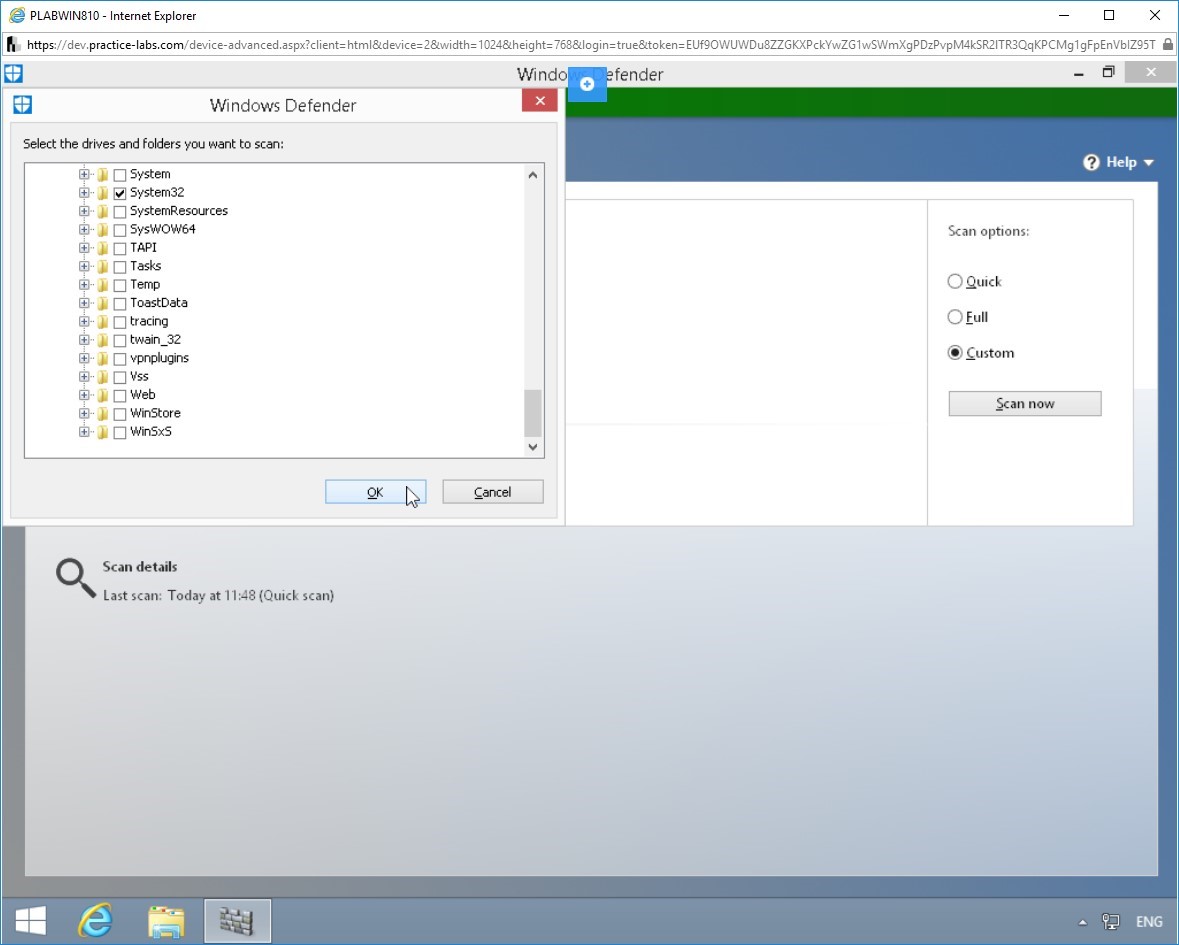Image resolution: width=1179 pixels, height=945 pixels.
Task: Expand the tracing folder node
Action: pyautogui.click(x=84, y=322)
